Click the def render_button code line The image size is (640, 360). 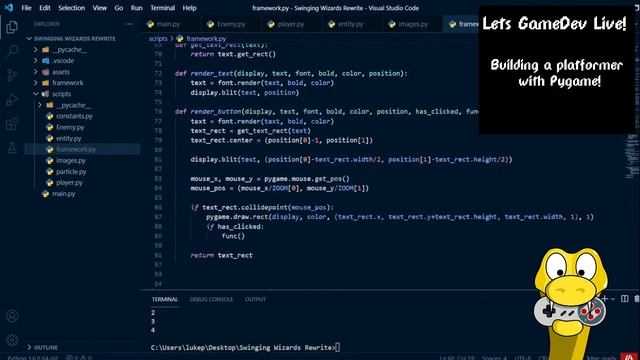pos(327,111)
